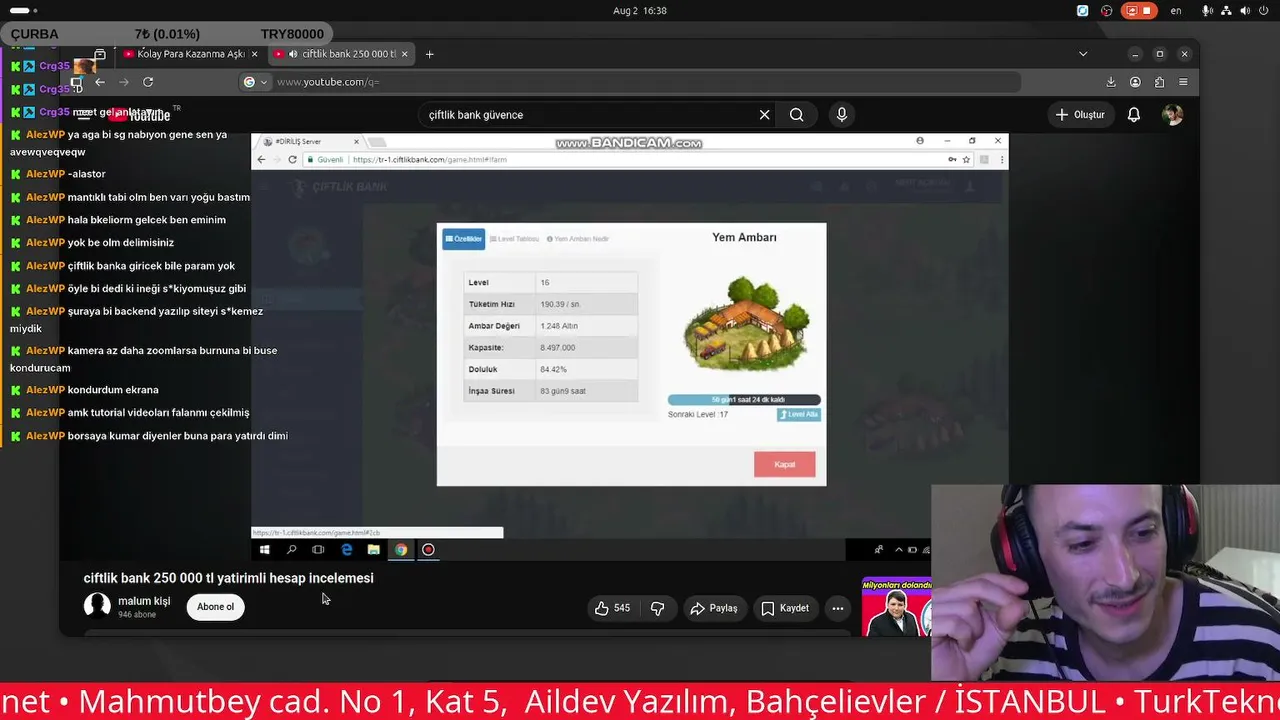Click the Task View icon on recorded taskbar
The height and width of the screenshot is (720, 1280).
318,549
